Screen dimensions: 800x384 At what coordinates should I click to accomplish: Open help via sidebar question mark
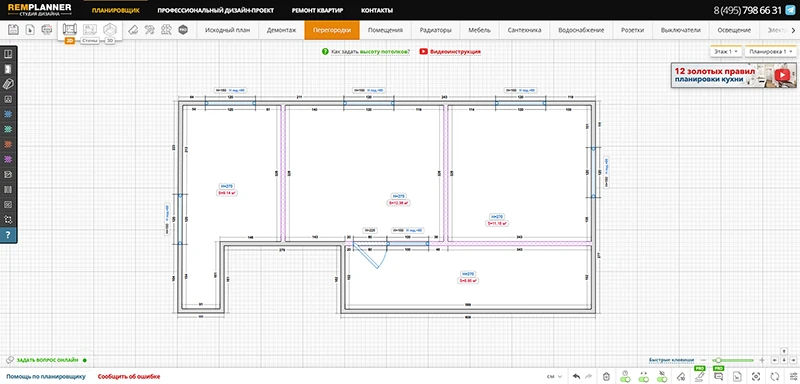[x=8, y=235]
